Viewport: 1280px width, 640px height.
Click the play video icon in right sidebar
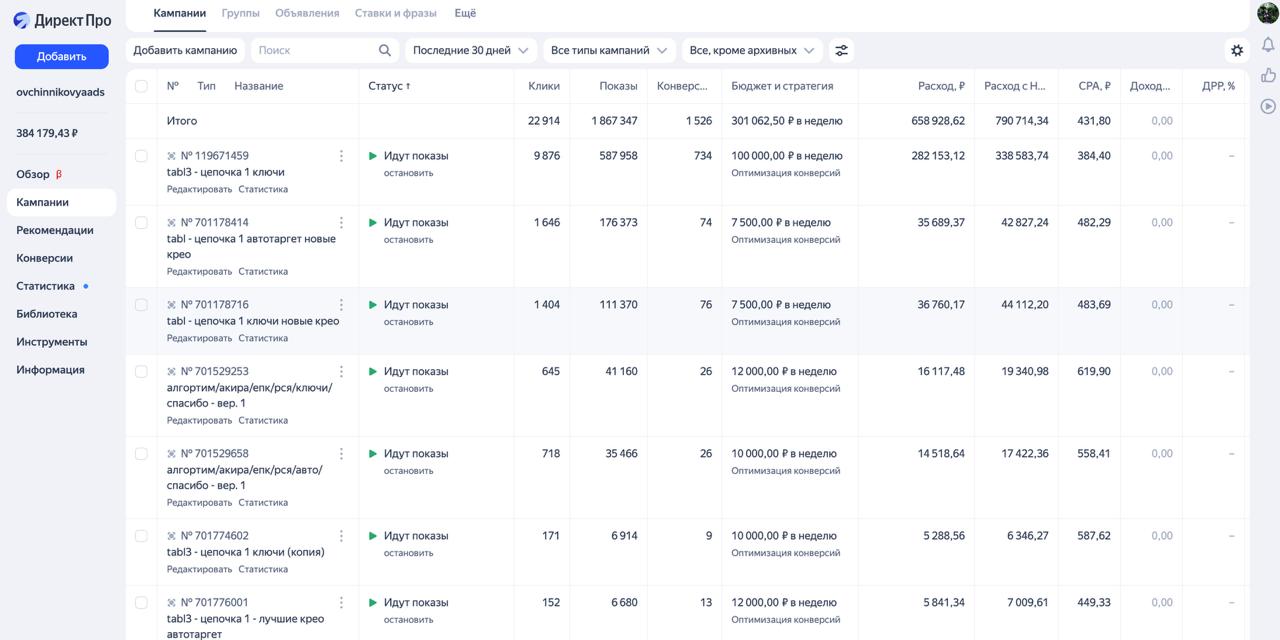(x=1268, y=105)
